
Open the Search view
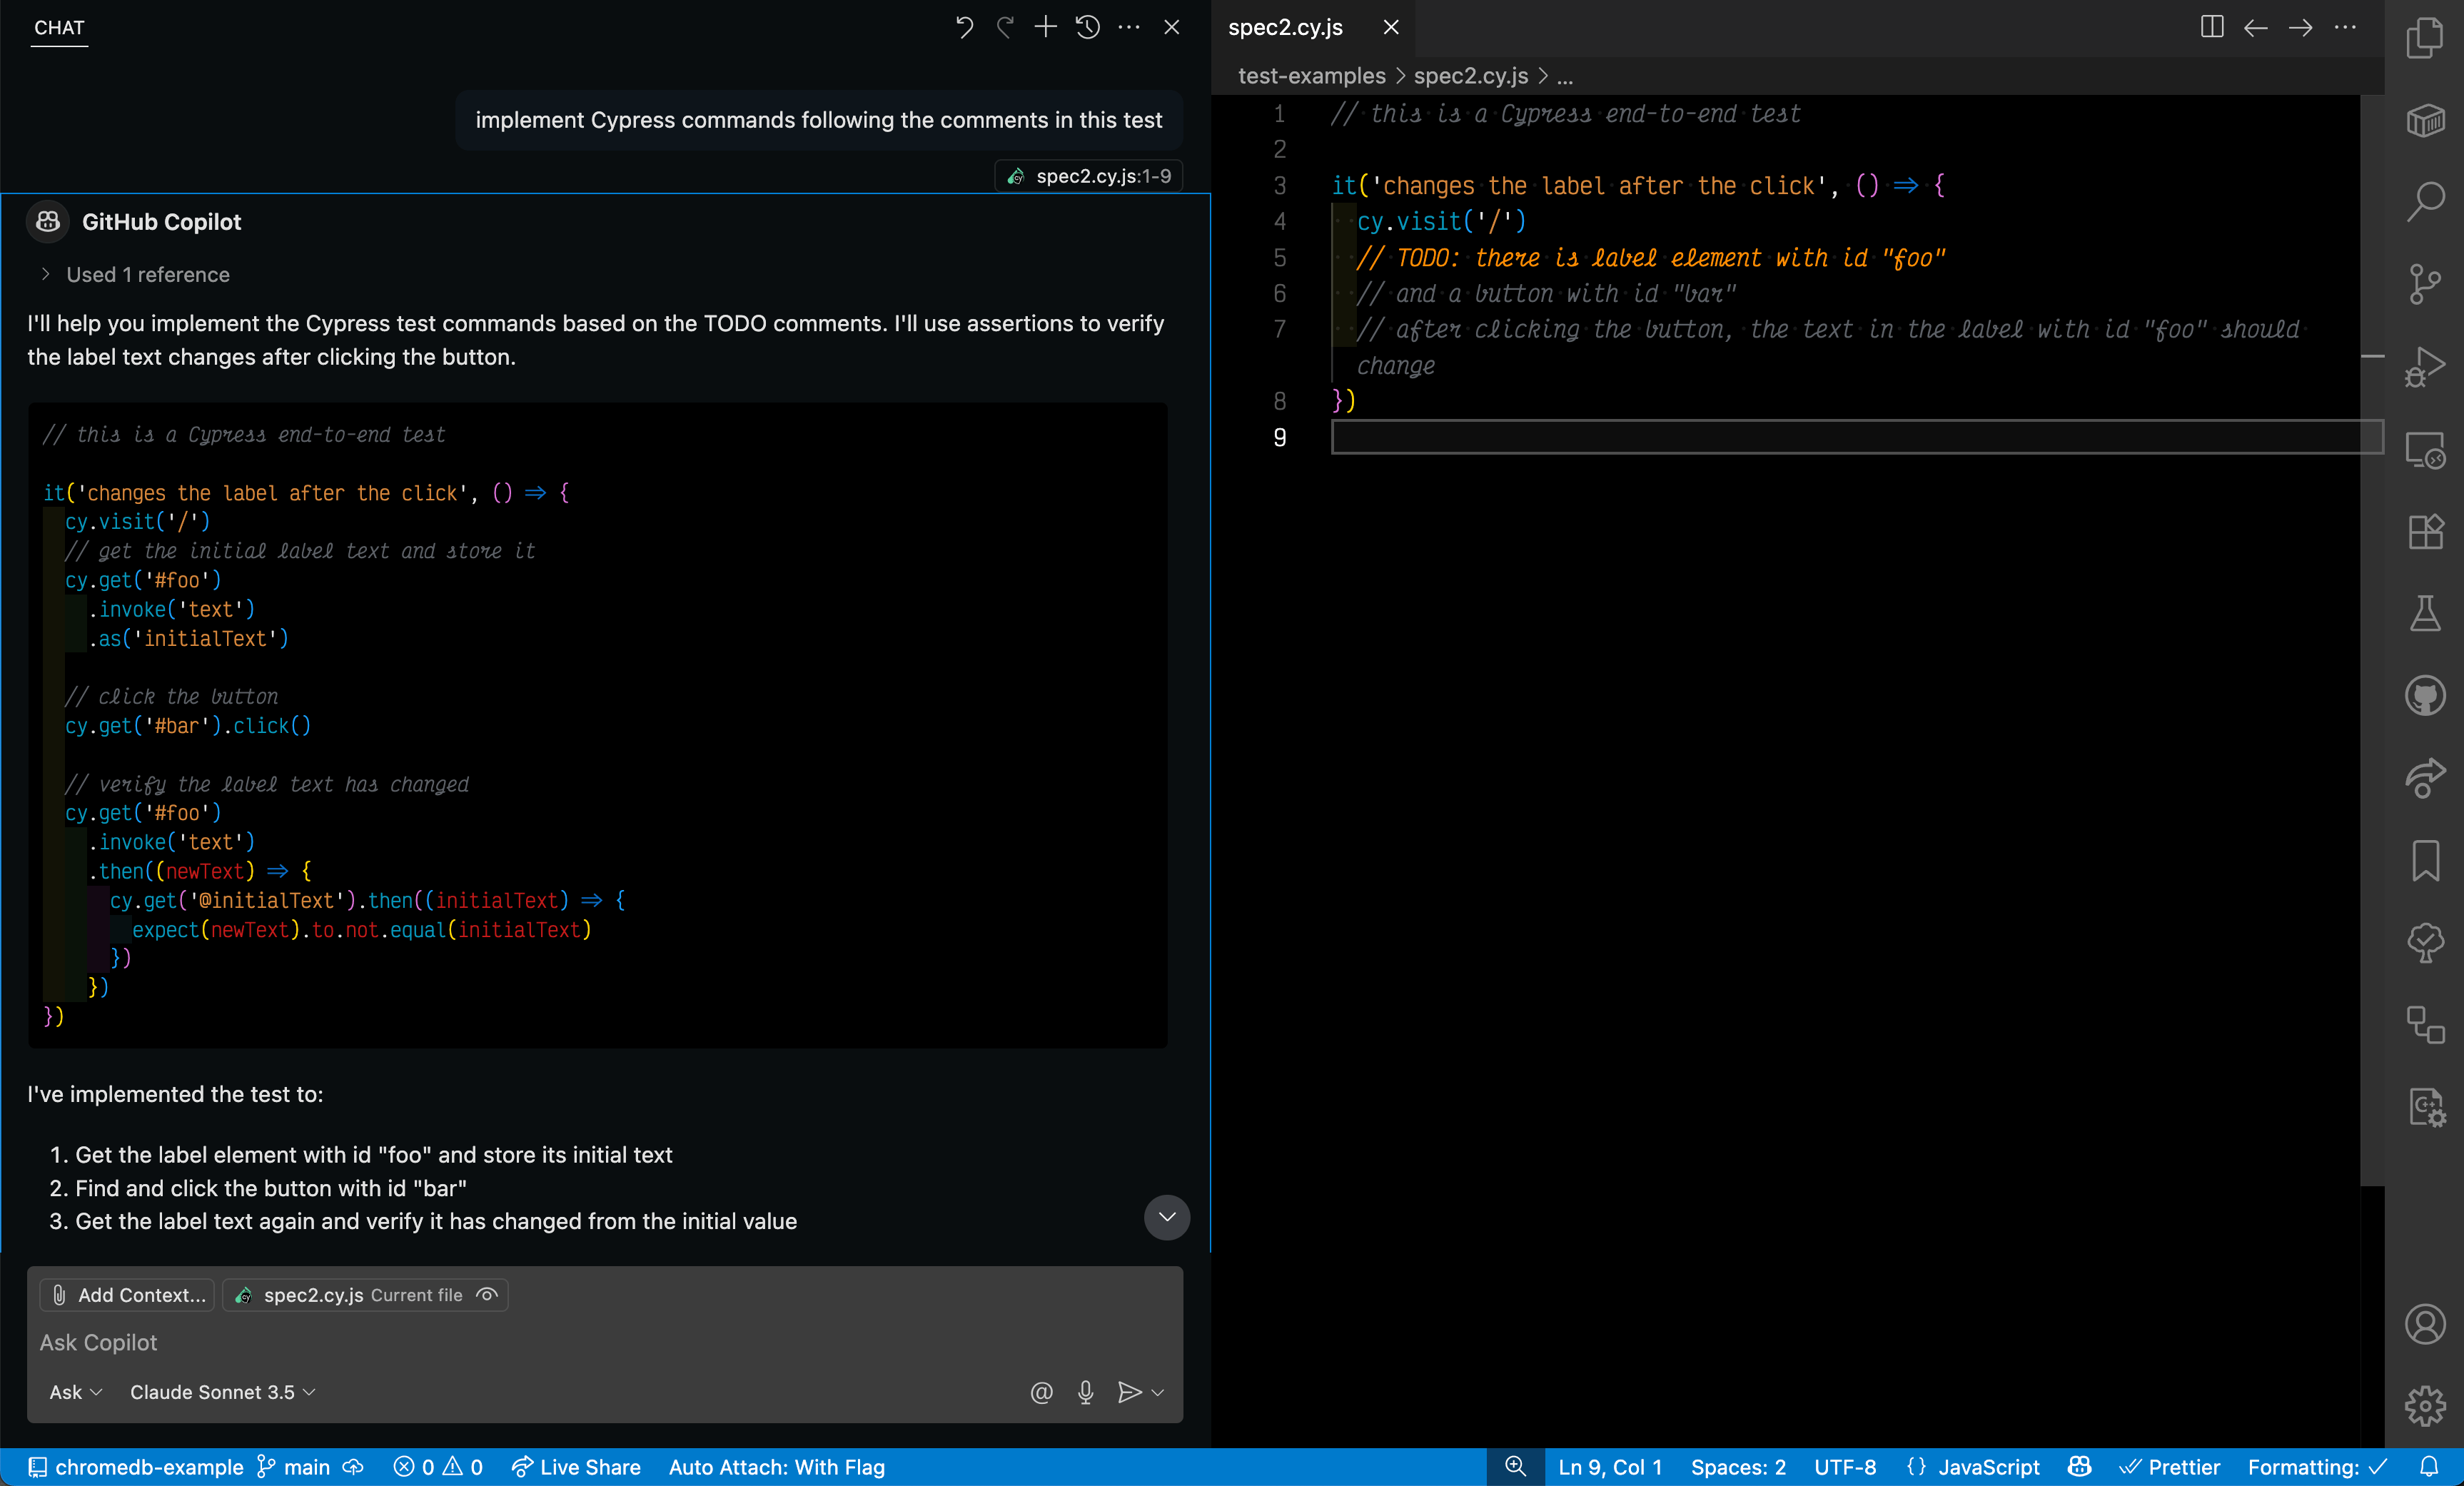point(2425,201)
